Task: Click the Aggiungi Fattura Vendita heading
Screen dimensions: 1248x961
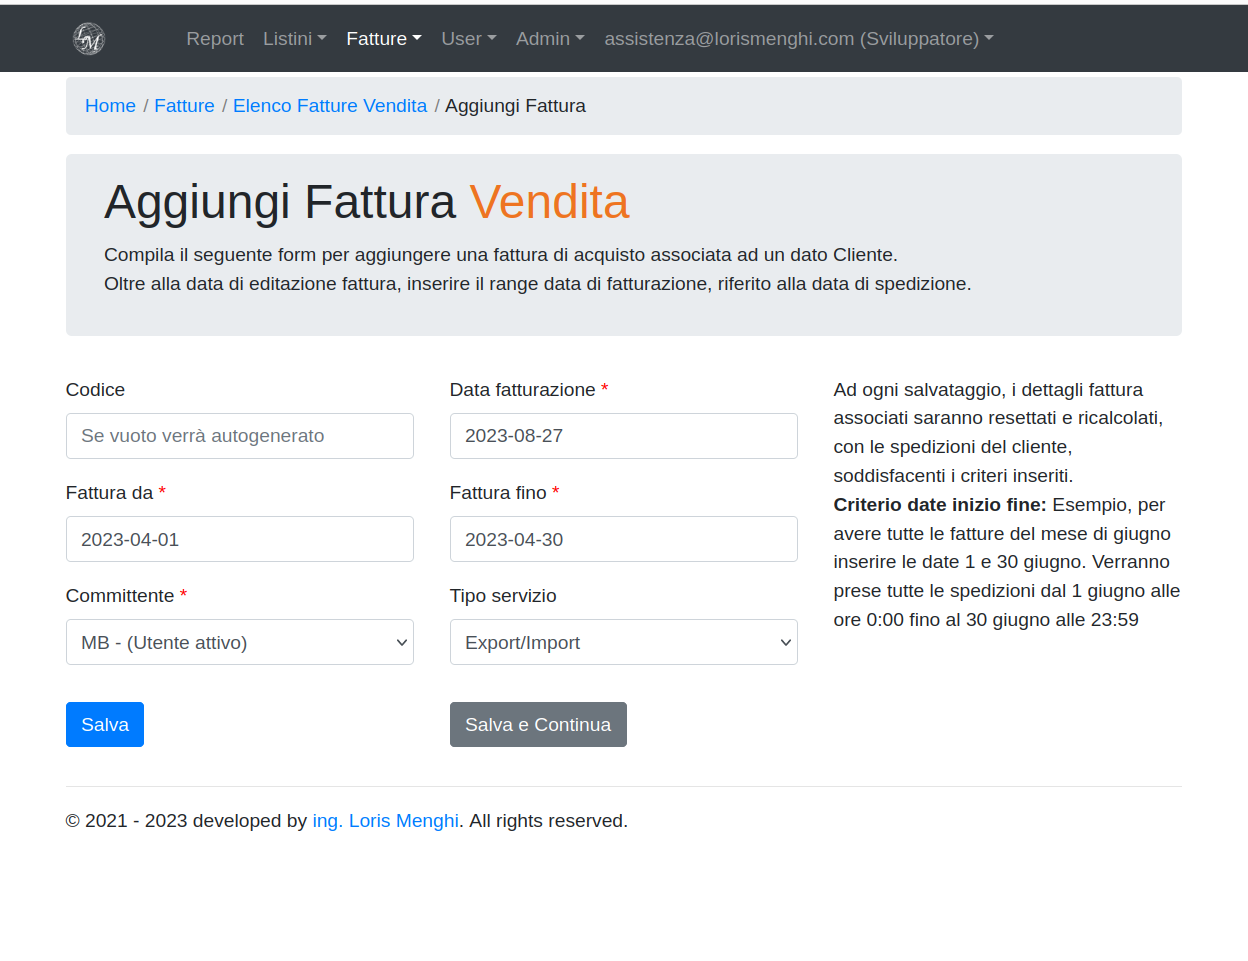Action: [x=366, y=202]
